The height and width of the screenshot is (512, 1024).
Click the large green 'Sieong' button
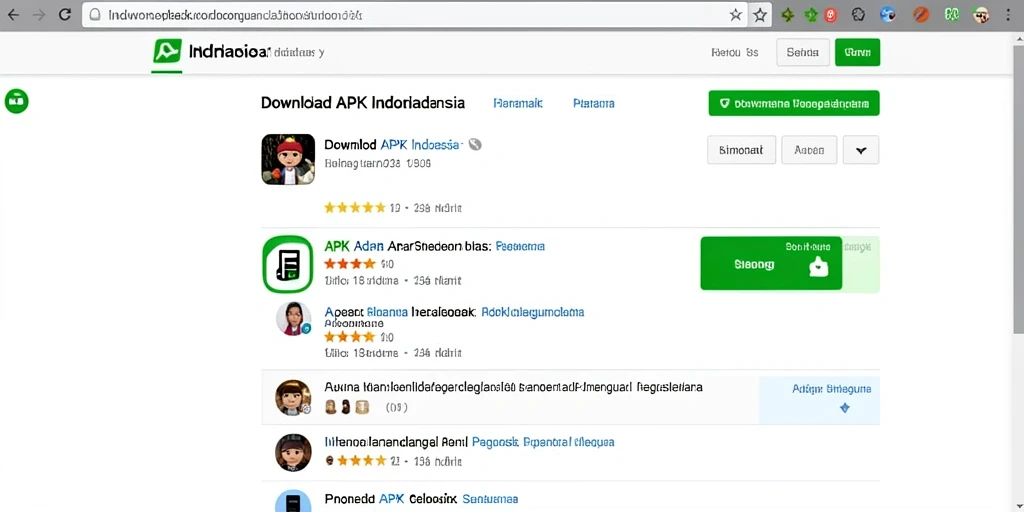pos(771,263)
